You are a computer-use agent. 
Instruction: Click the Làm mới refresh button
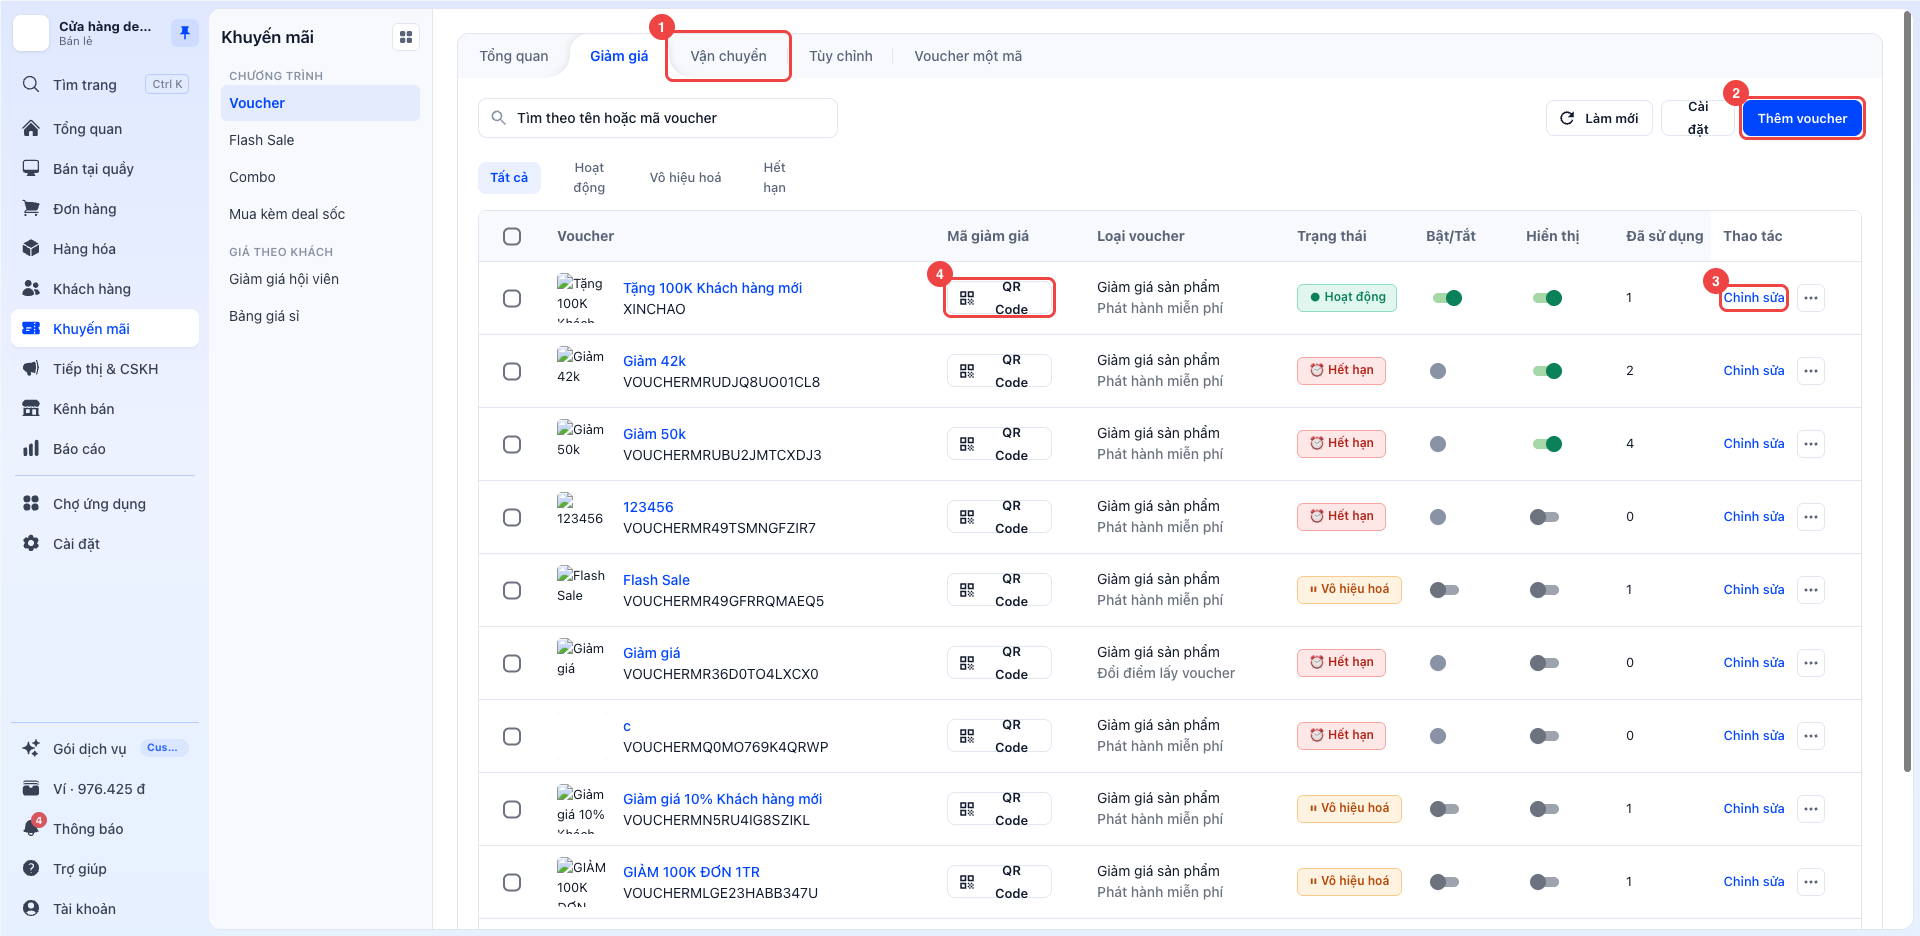tap(1599, 118)
